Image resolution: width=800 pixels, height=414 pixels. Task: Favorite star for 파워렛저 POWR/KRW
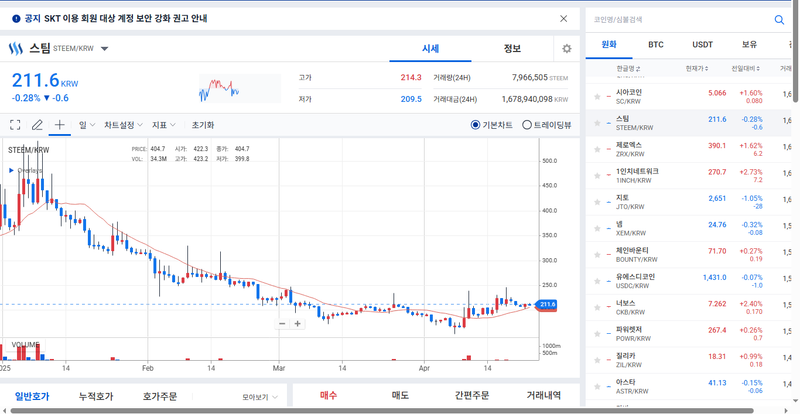tap(597, 333)
